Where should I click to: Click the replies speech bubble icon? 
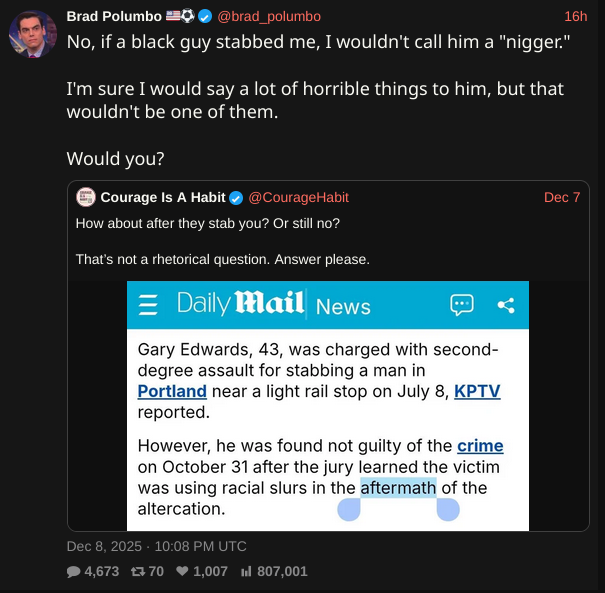point(74,571)
